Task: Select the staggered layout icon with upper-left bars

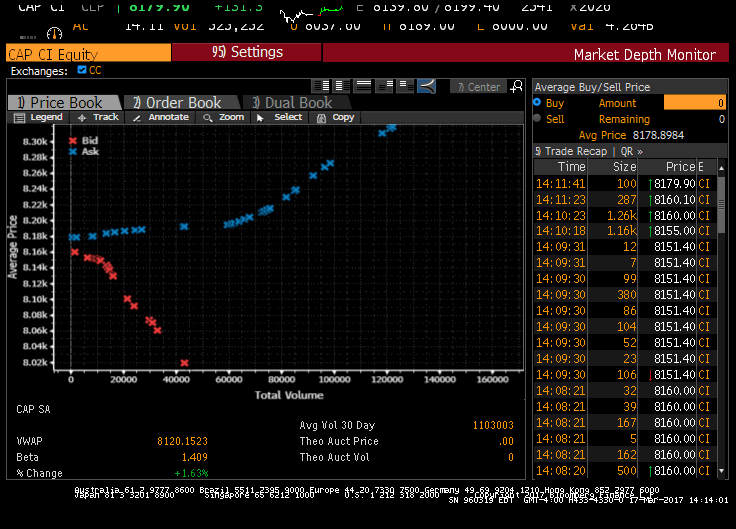Action: [405, 86]
